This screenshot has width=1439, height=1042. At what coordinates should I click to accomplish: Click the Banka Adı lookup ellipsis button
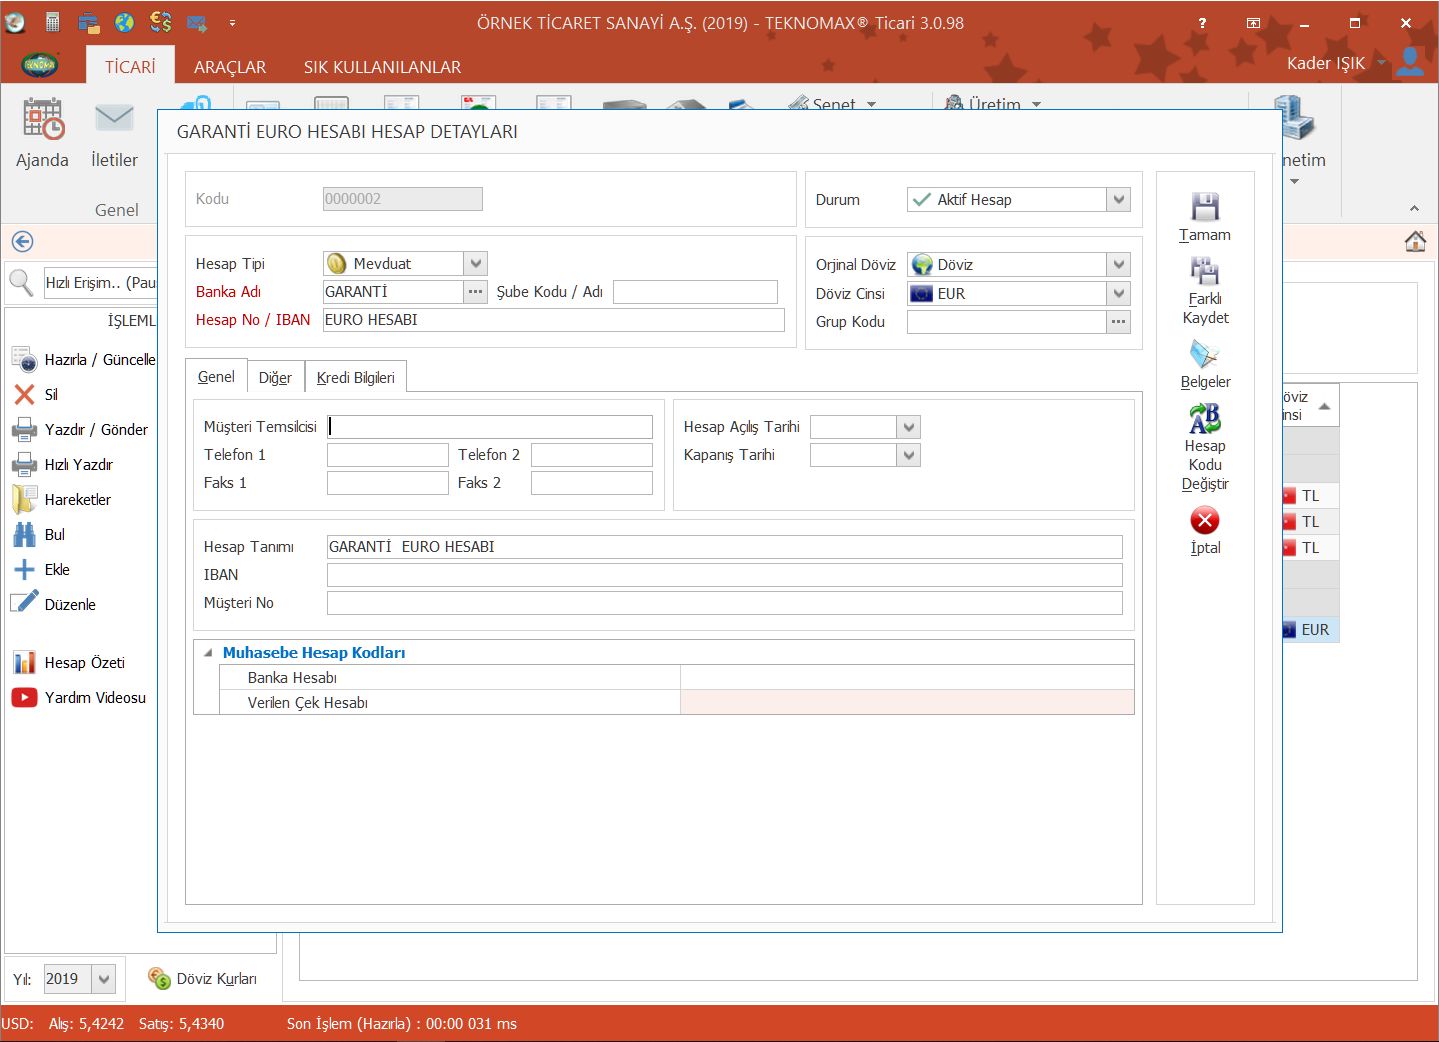click(475, 291)
